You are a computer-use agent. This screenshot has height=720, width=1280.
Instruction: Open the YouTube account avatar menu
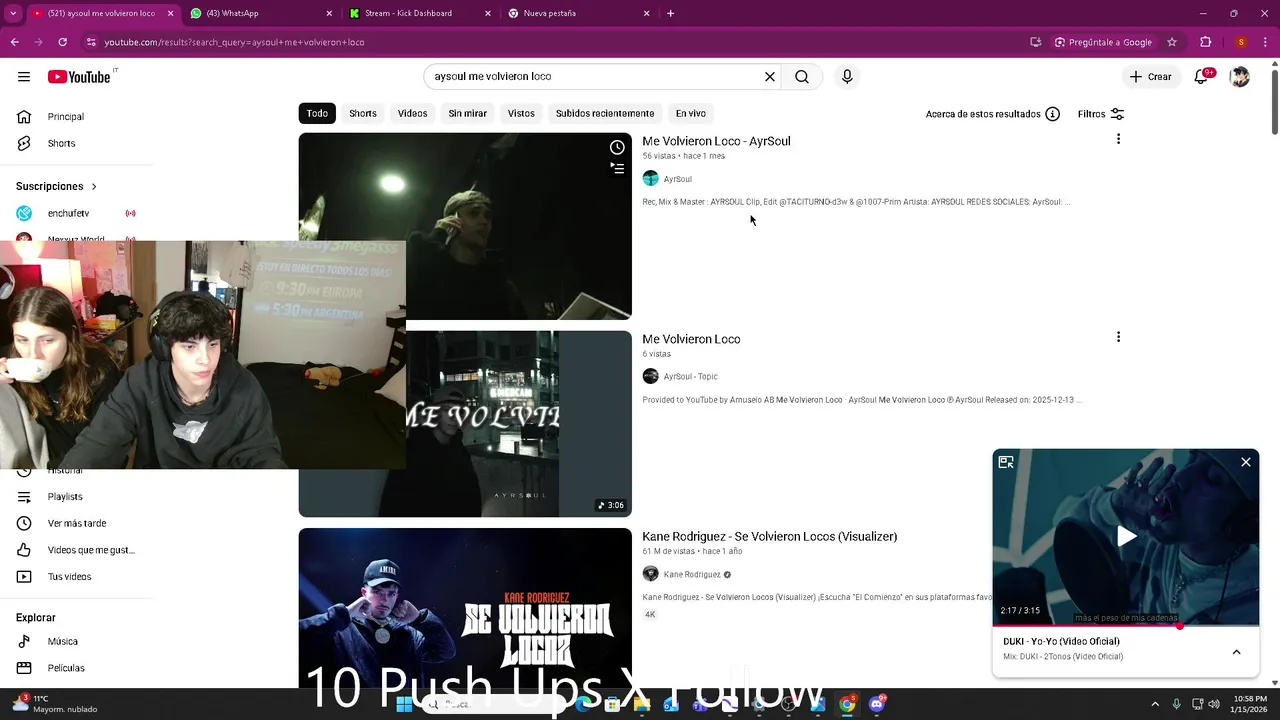tap(1240, 77)
